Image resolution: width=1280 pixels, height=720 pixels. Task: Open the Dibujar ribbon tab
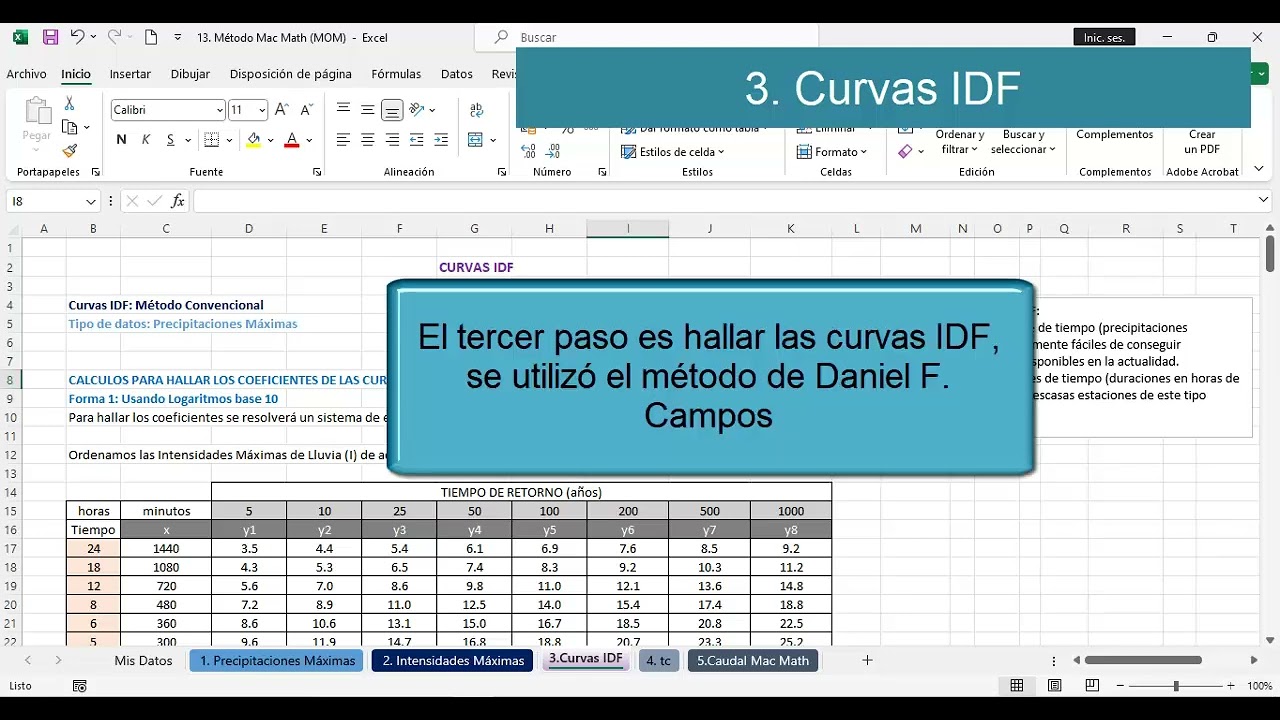coord(190,74)
